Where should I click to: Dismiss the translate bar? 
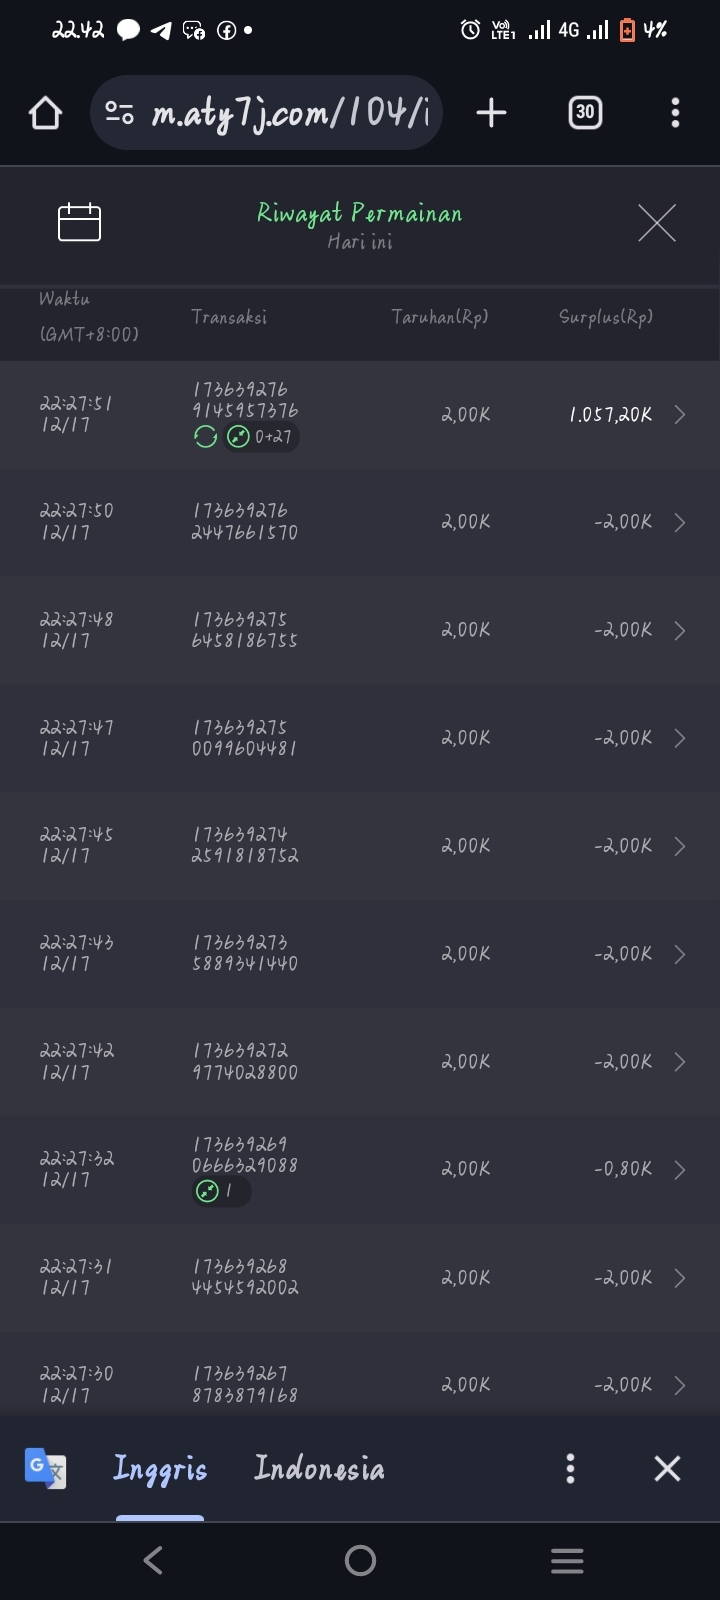[x=667, y=1468]
